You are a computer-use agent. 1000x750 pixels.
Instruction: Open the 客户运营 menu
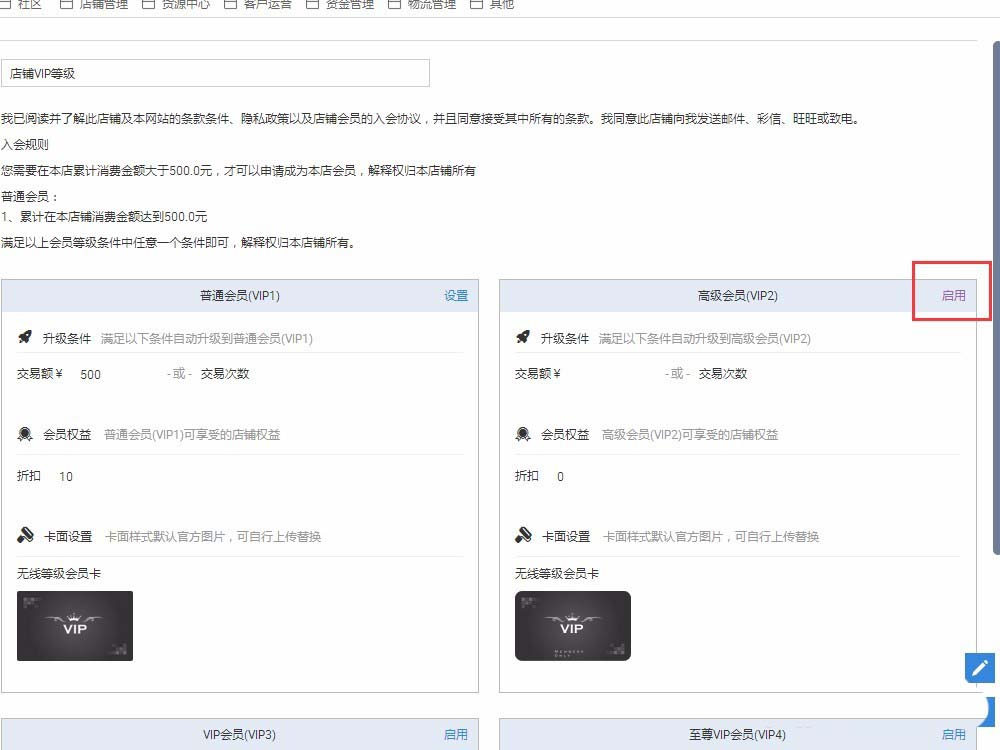267,5
